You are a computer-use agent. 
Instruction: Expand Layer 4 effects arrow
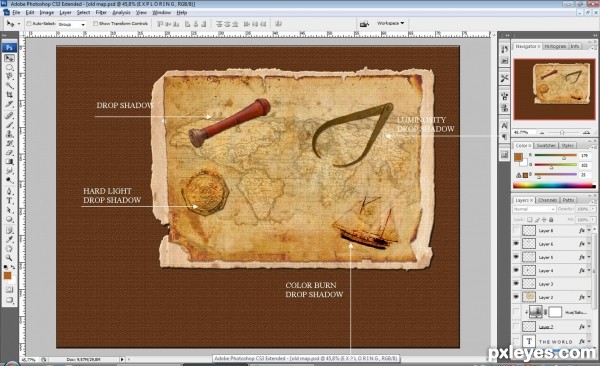point(589,270)
